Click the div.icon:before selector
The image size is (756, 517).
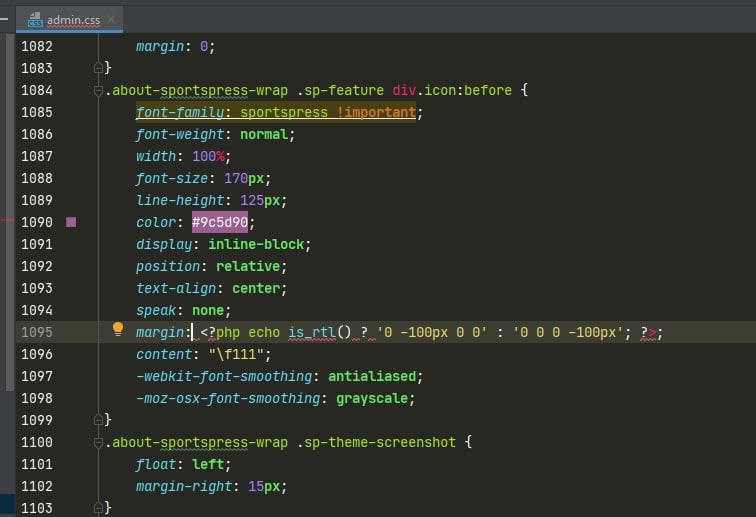[452, 90]
